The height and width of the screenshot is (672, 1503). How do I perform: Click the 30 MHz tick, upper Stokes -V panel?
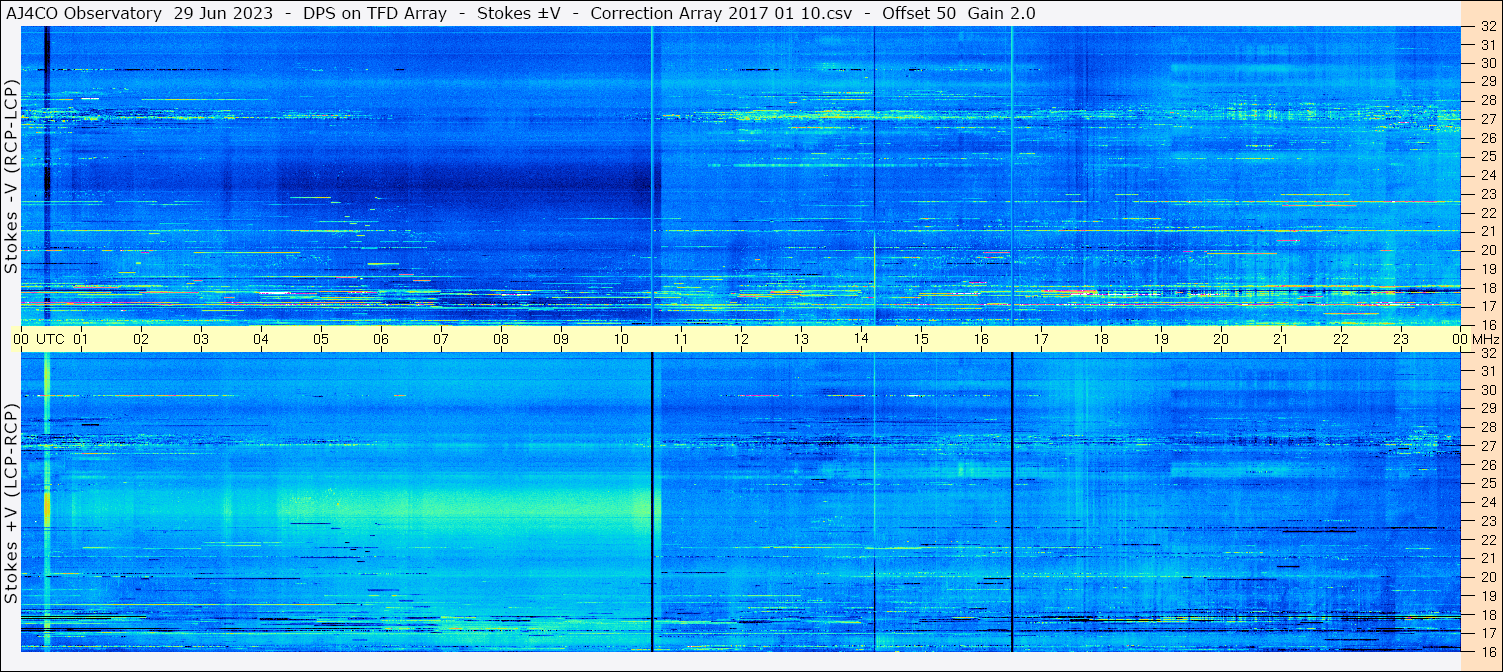(x=1487, y=62)
